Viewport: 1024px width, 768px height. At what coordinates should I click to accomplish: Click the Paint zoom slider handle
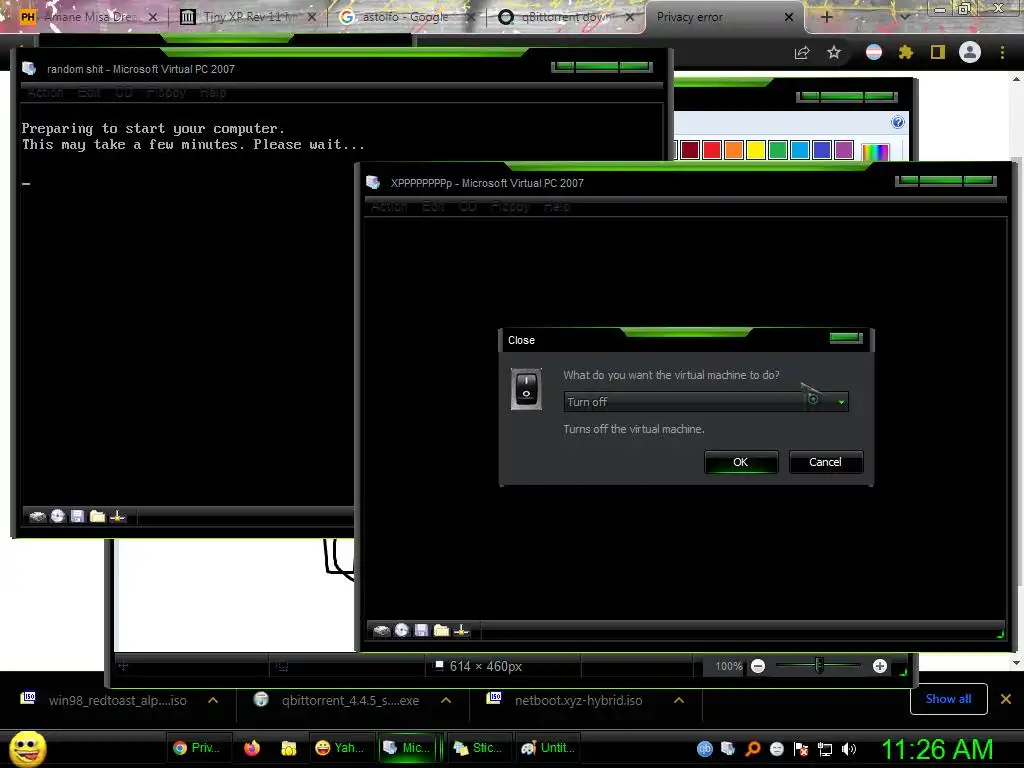pos(819,666)
